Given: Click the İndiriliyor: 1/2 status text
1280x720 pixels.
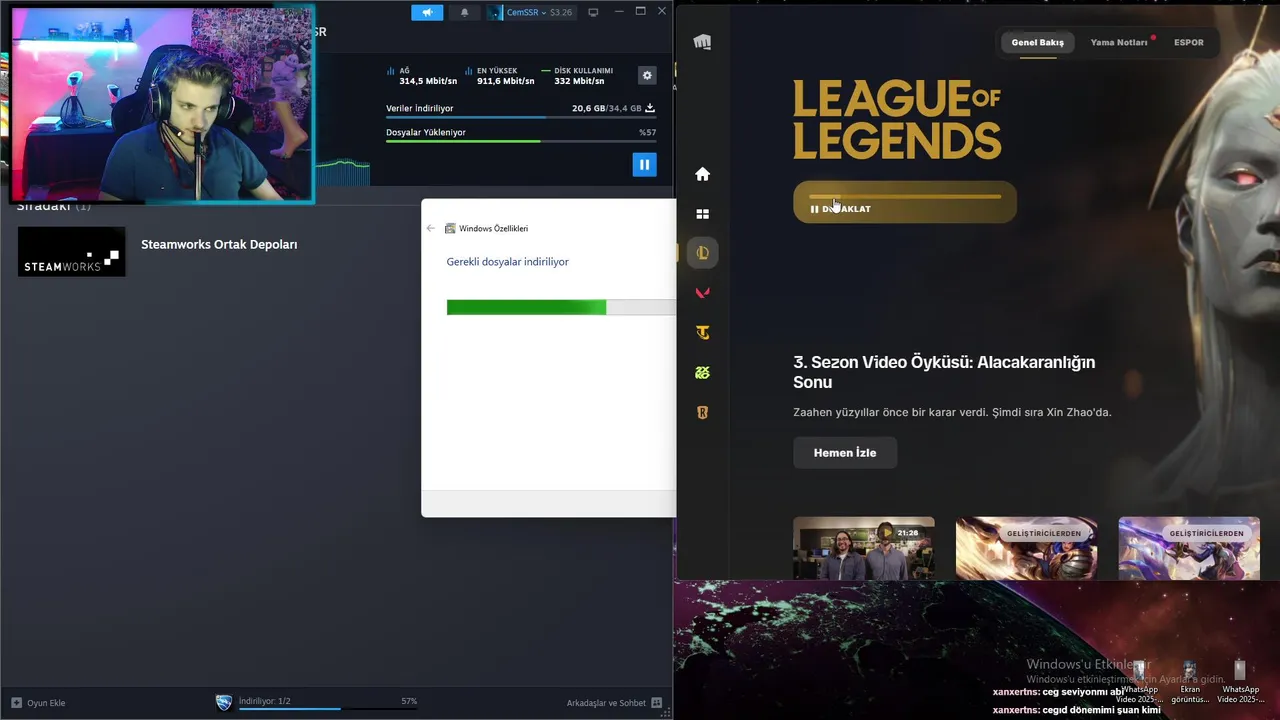Looking at the screenshot, I should pyautogui.click(x=264, y=701).
